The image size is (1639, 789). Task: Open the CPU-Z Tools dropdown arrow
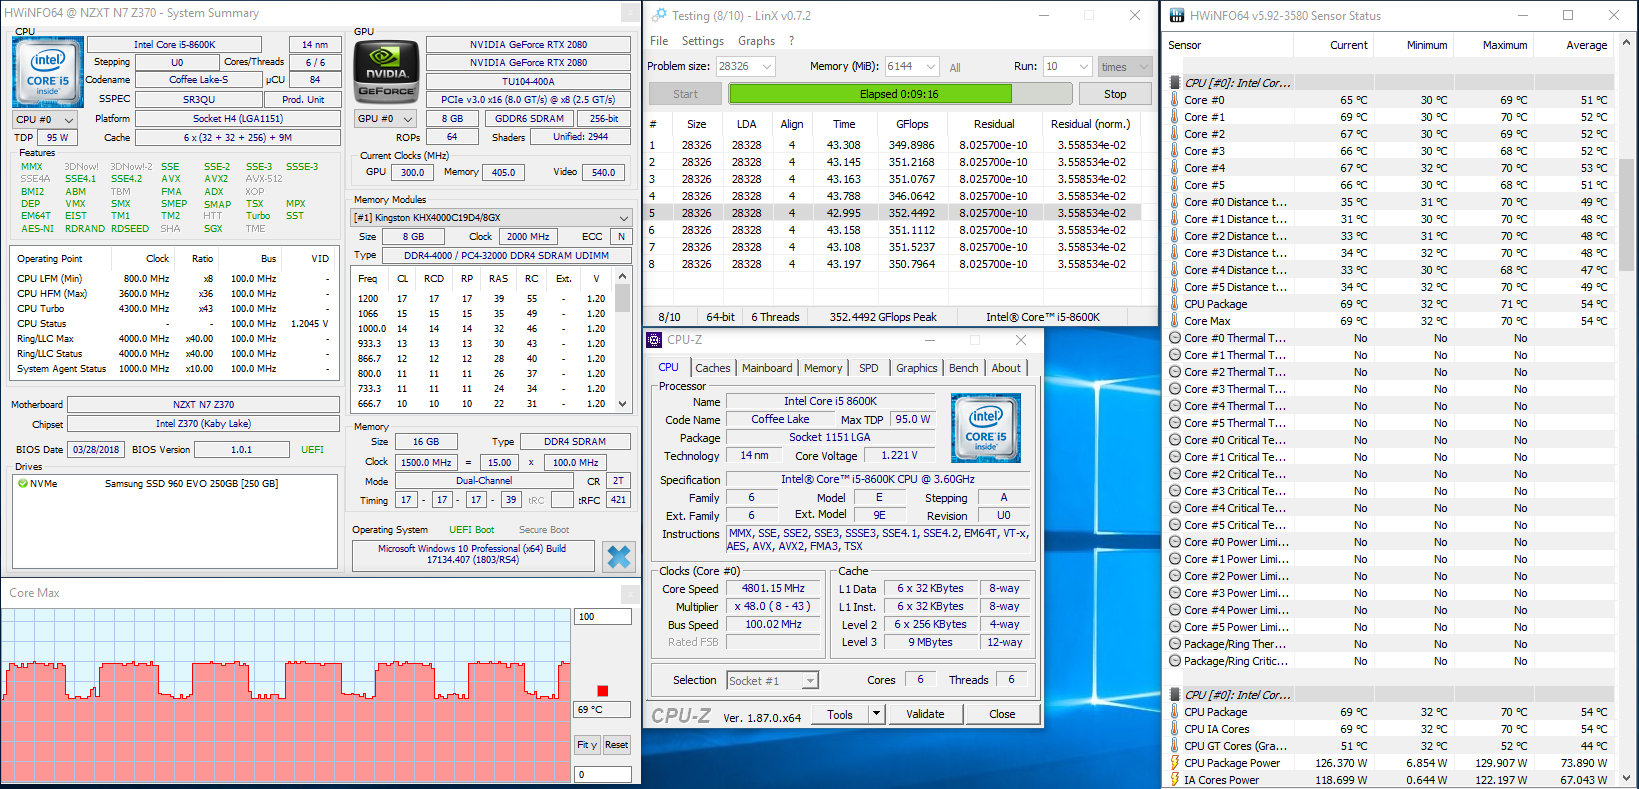point(877,714)
